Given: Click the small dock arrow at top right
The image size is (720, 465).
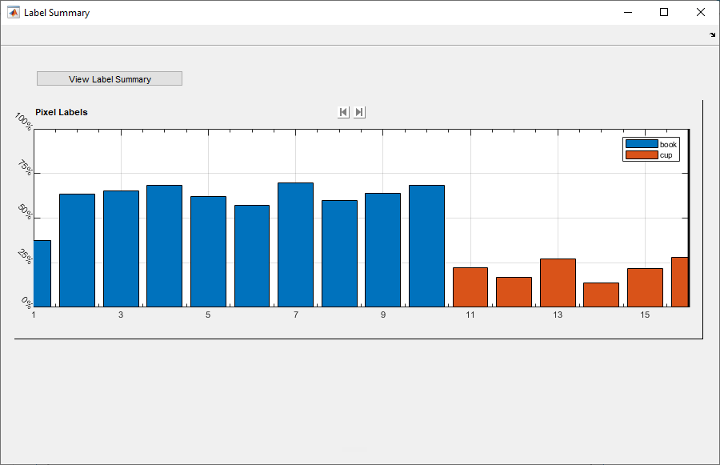Looking at the screenshot, I should click(x=712, y=35).
